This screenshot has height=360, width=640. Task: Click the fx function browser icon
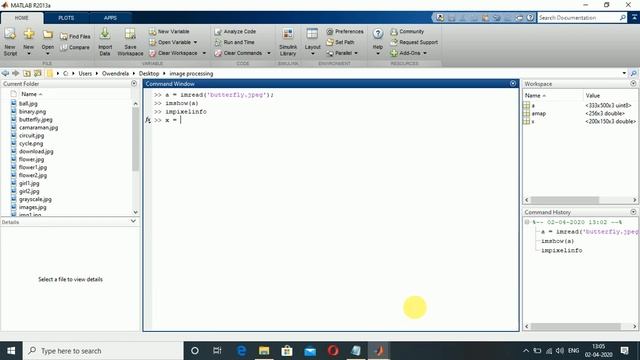(x=148, y=120)
